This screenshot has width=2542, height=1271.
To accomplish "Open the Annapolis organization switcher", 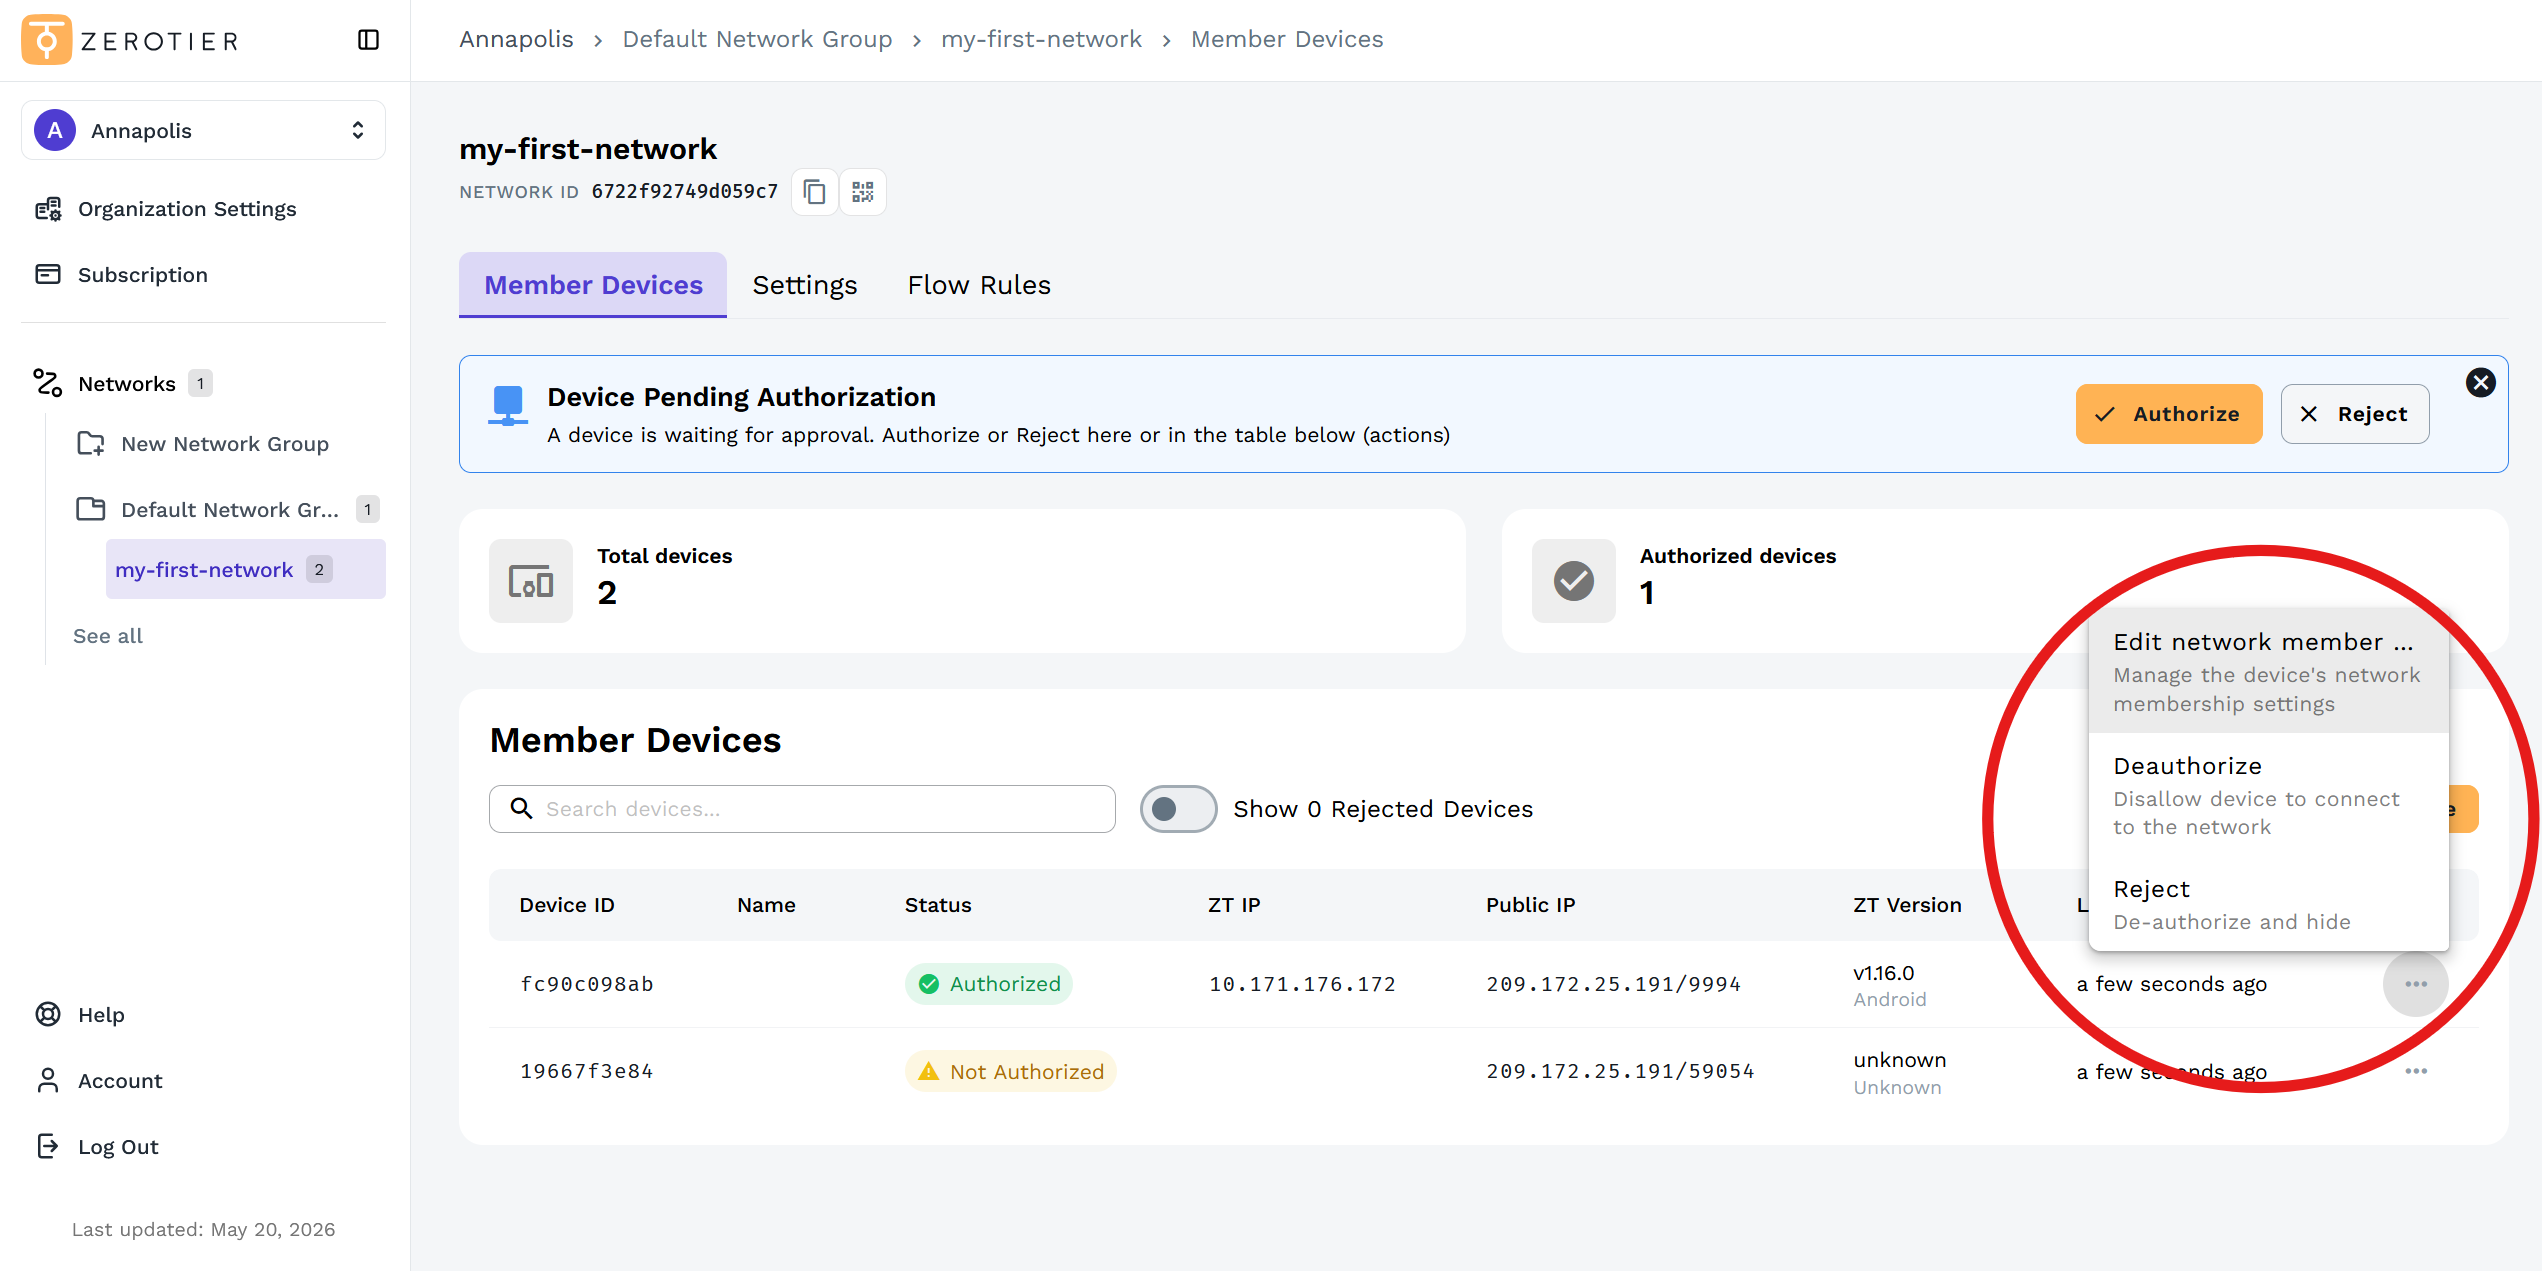I will (203, 130).
